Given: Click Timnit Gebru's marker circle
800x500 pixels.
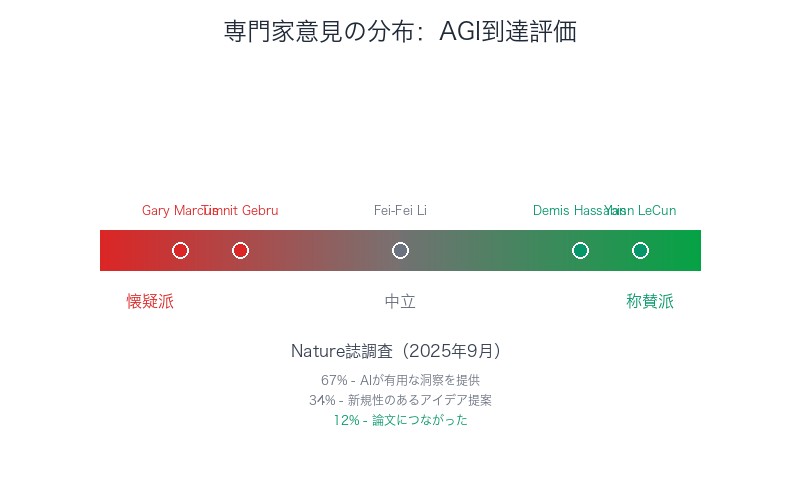Looking at the screenshot, I should click(240, 250).
